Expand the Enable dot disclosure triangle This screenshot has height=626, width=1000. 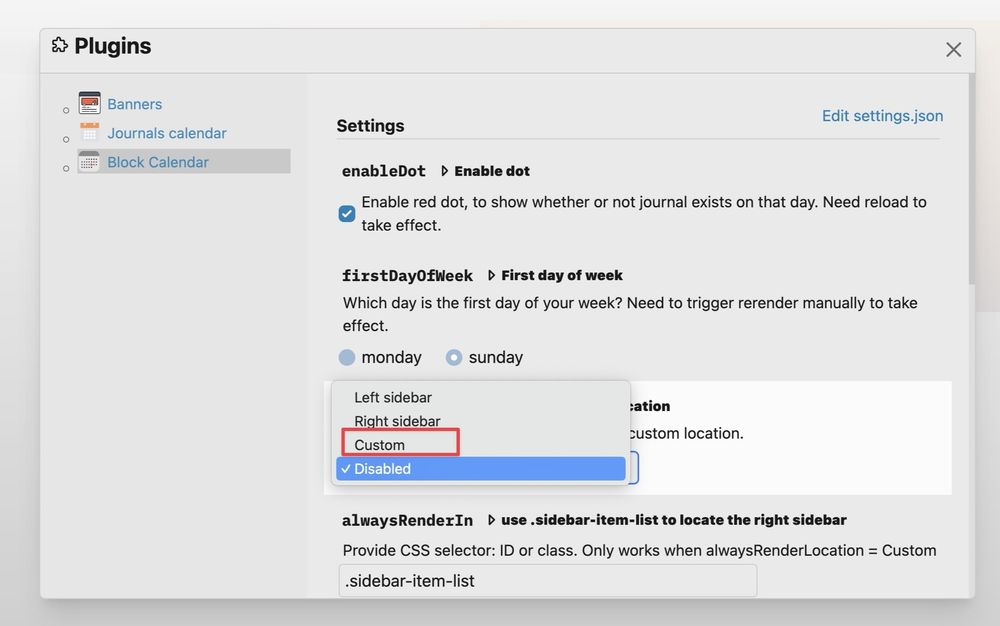[445, 171]
